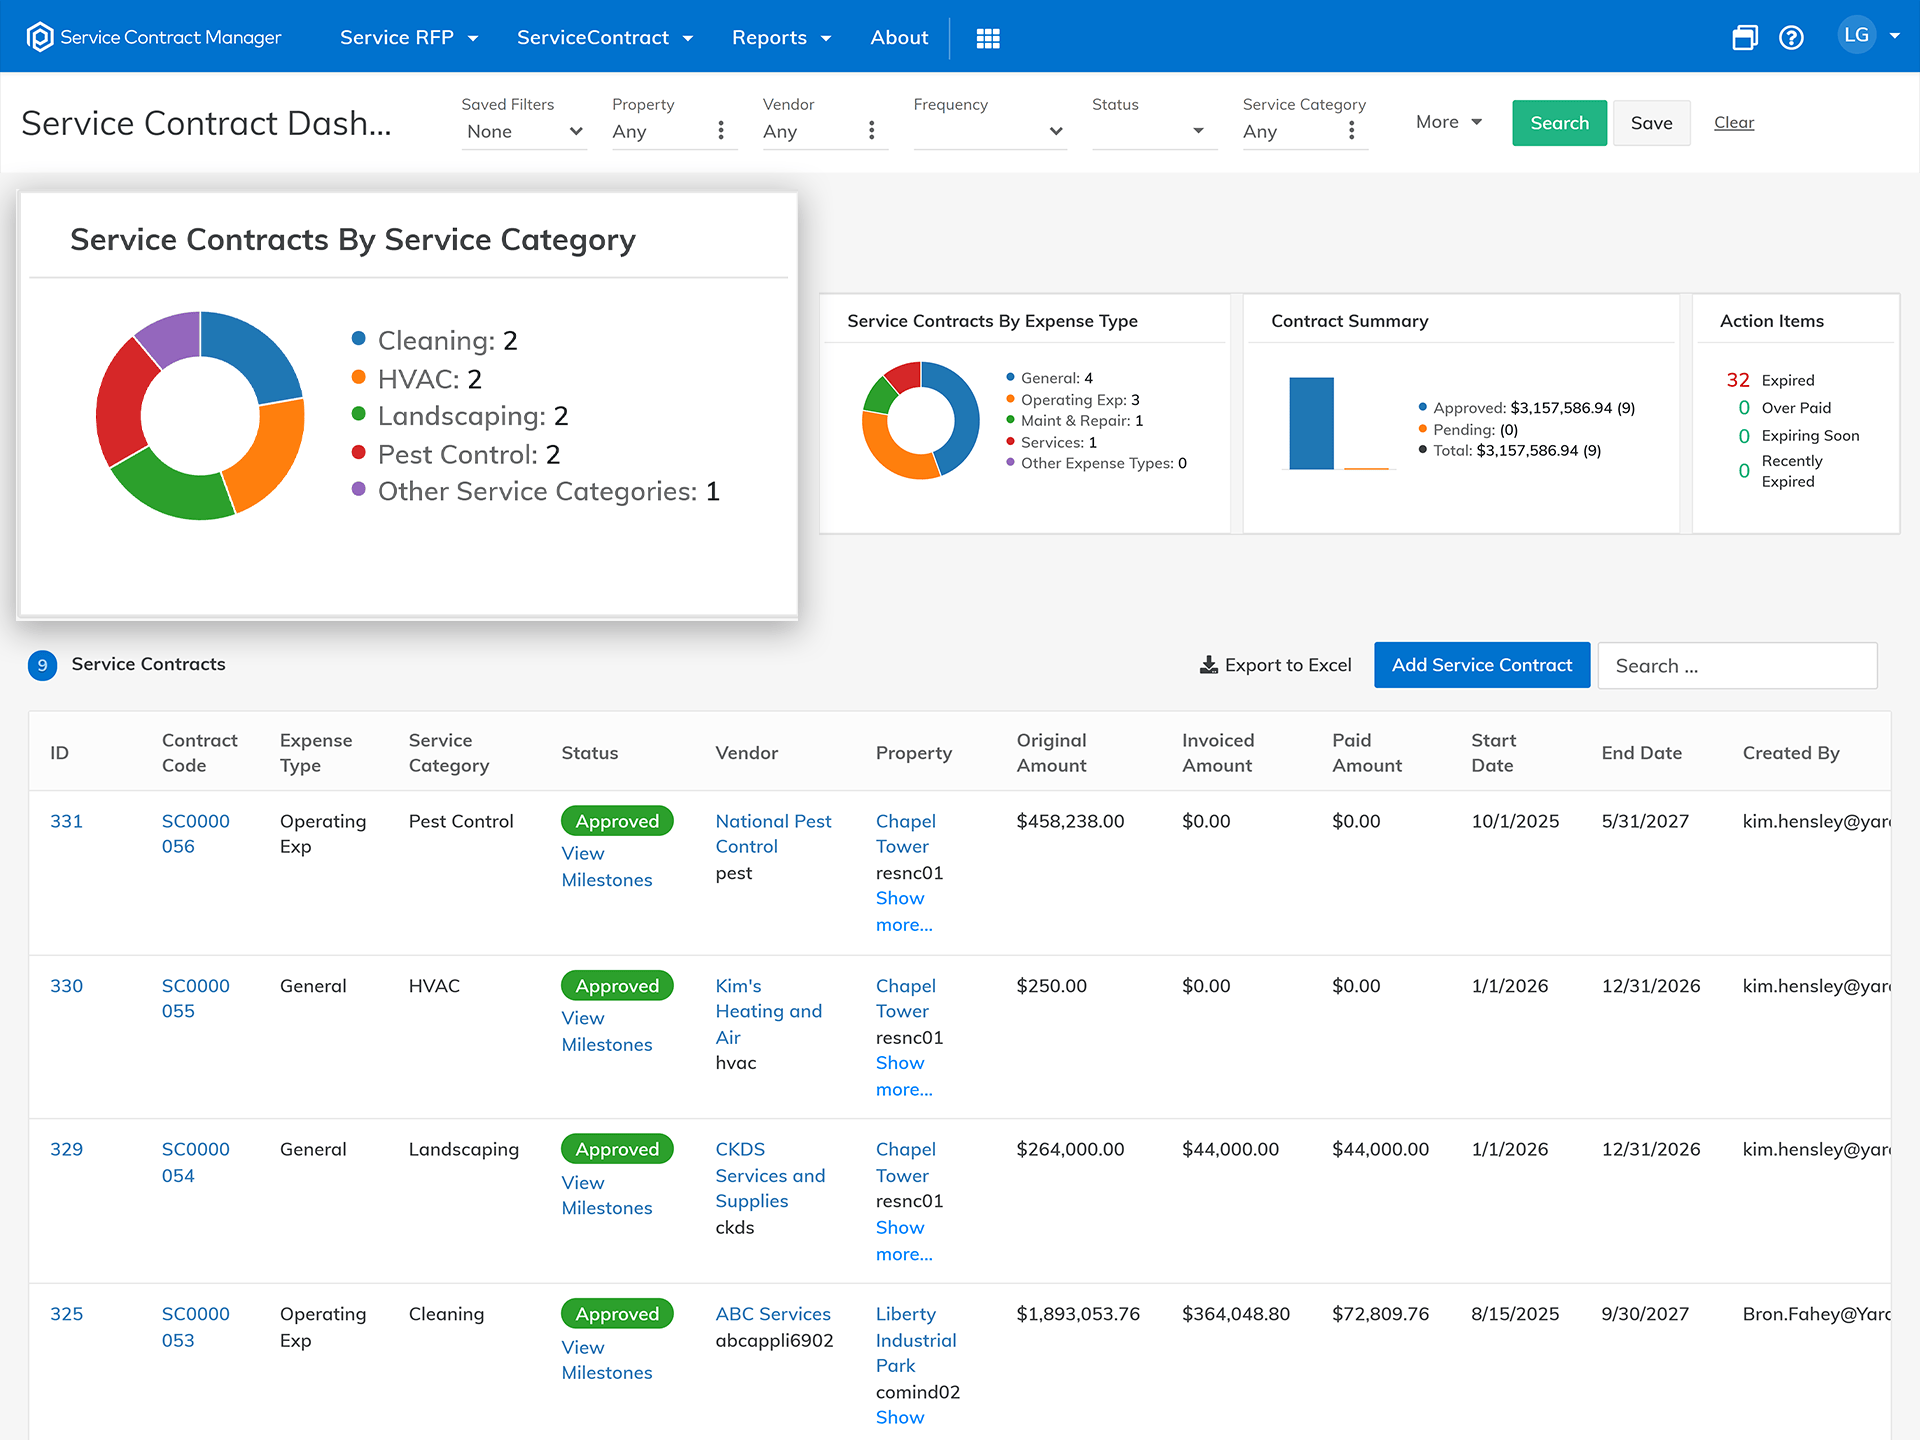Click the Export to Excel download icon
The image size is (1920, 1440).
coord(1209,665)
